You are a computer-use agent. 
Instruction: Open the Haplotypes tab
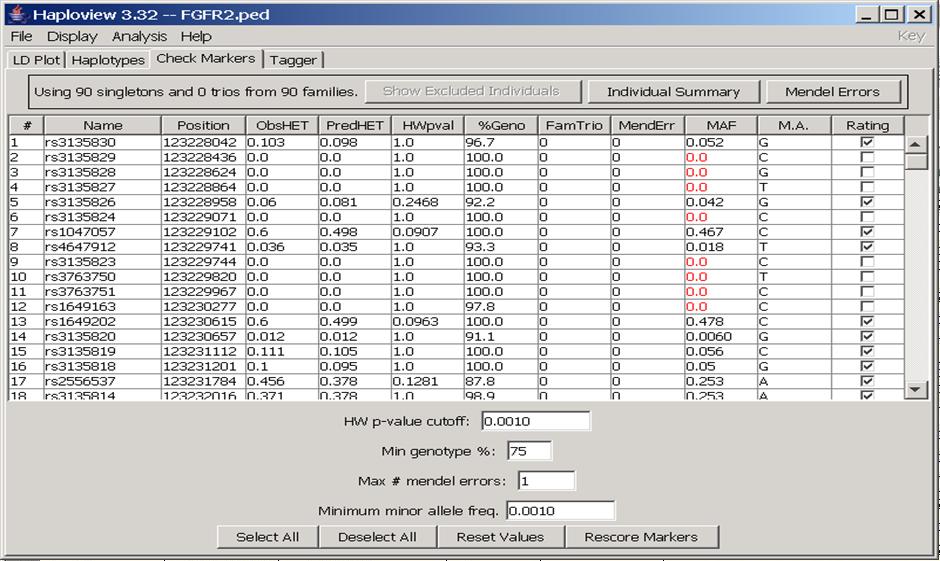tap(108, 60)
